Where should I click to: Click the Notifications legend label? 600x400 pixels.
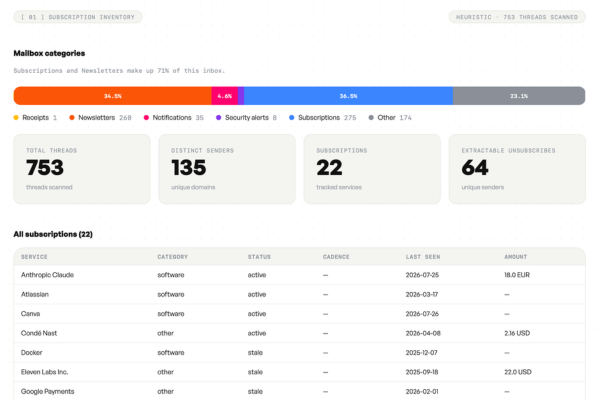click(x=172, y=118)
